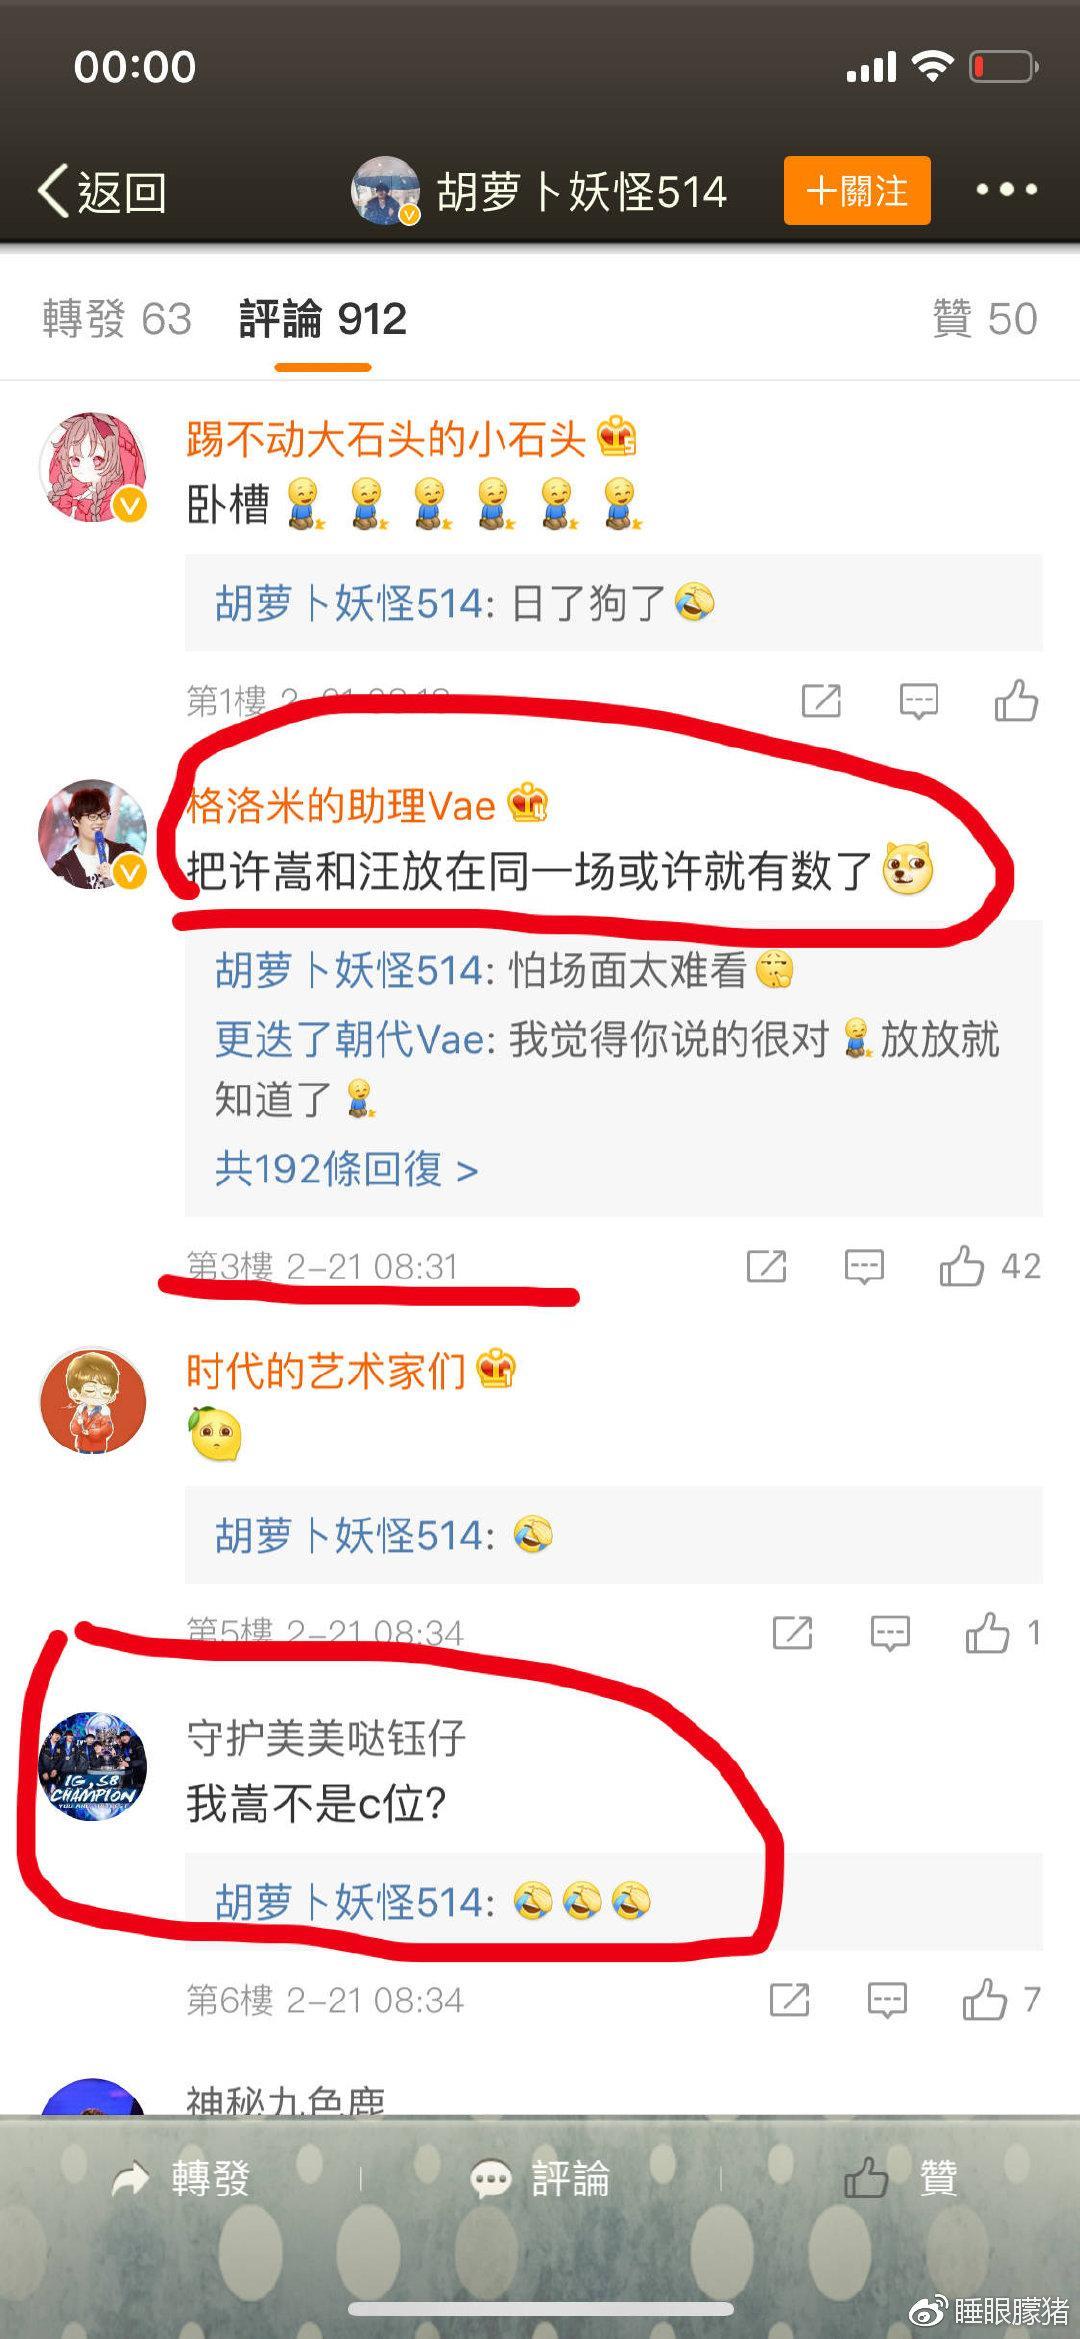Share the 第3樓 comment with forward icon
Image resolution: width=1080 pixels, height=2339 pixels.
(767, 1266)
